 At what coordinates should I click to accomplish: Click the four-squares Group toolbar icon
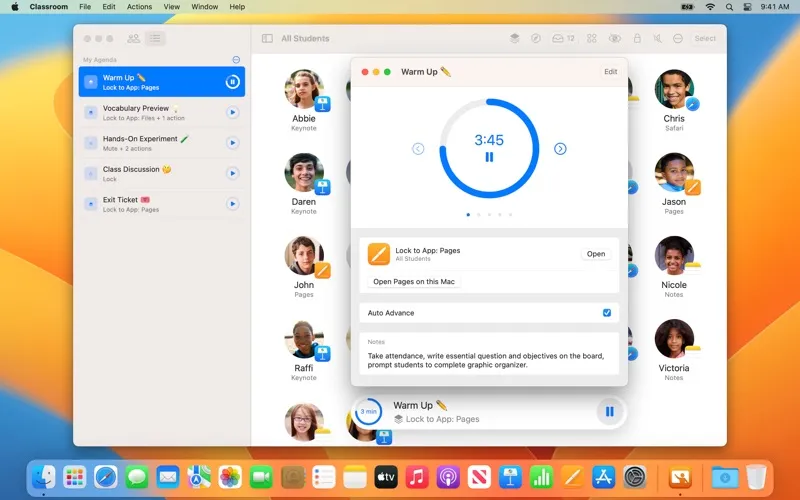pos(592,38)
